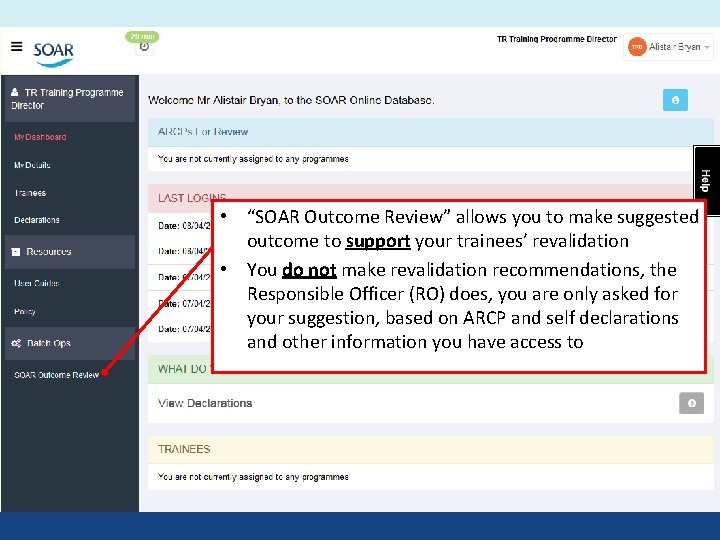Click the View Declarations arrow button

click(x=692, y=403)
